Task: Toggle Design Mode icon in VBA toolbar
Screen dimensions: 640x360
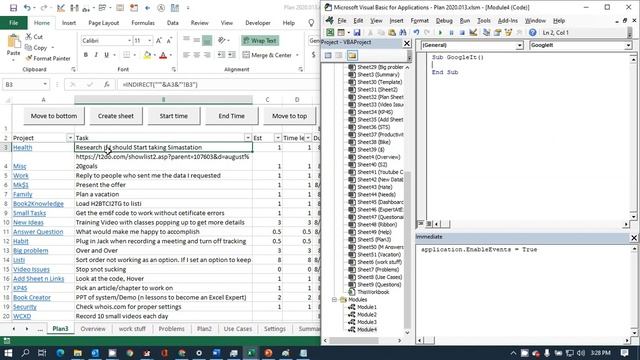Action: pyautogui.click(x=473, y=33)
